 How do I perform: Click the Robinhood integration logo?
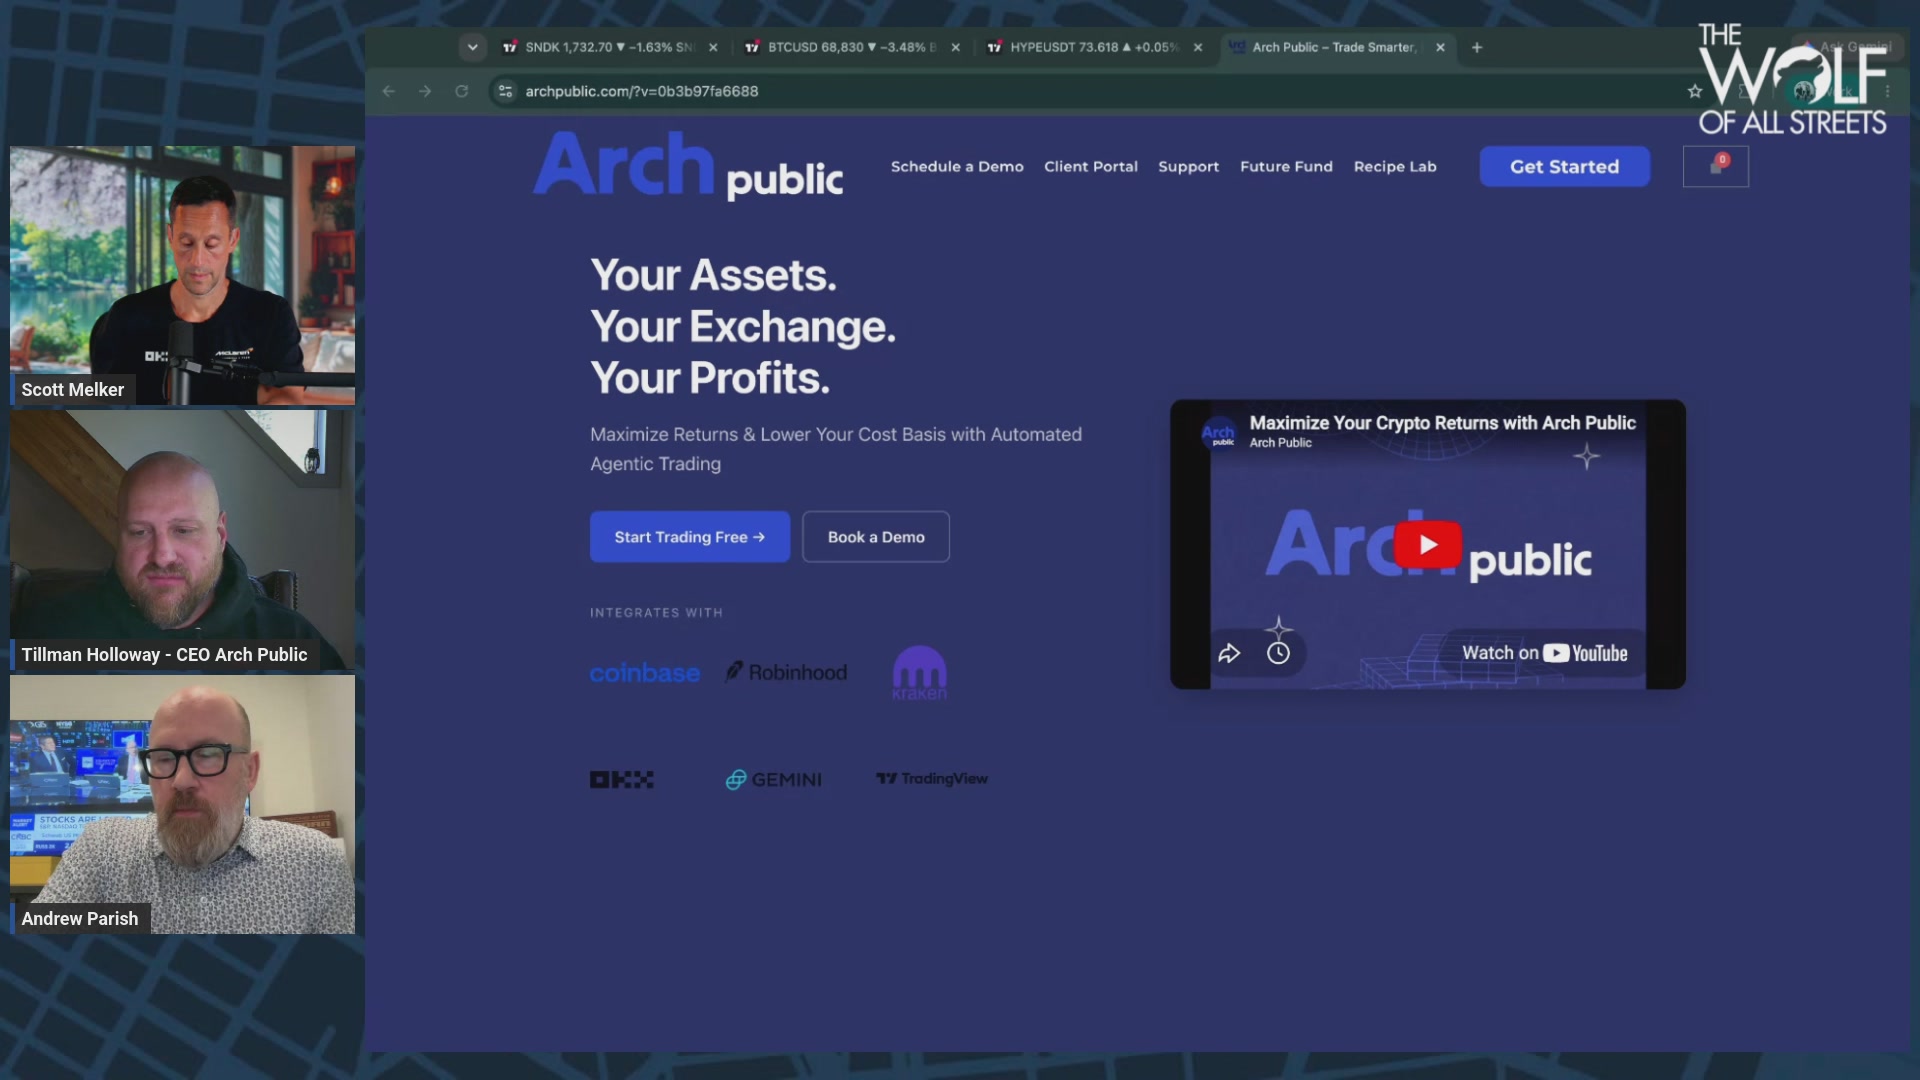[x=786, y=672]
